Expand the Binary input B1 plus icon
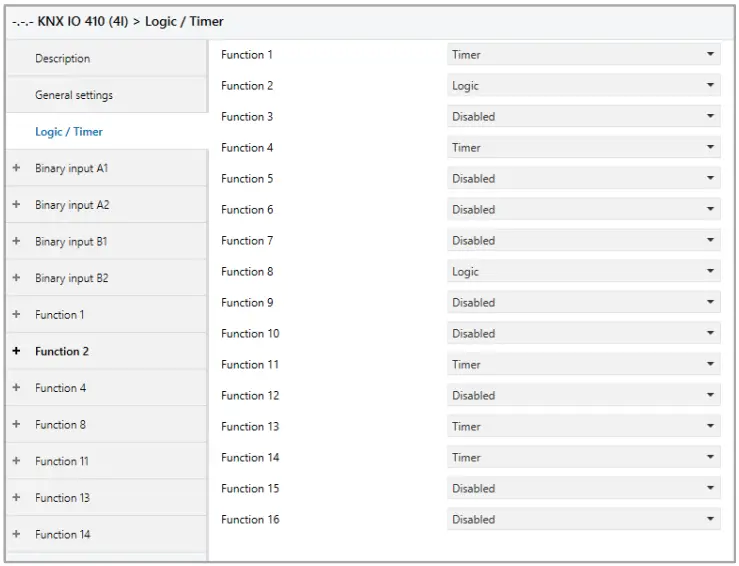 coord(16,241)
